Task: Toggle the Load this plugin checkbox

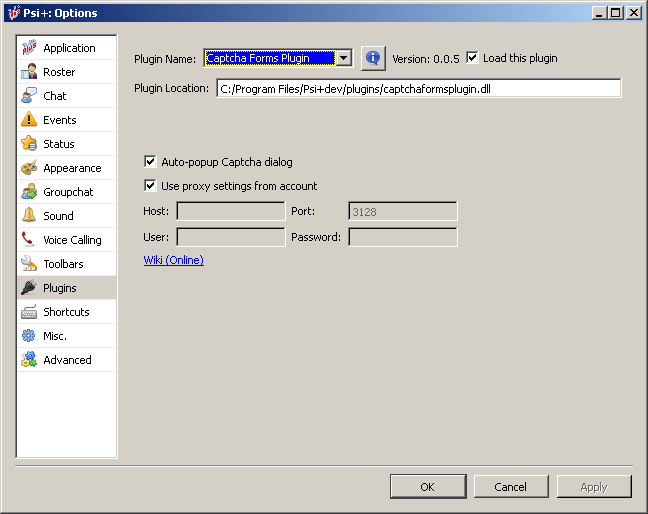Action: [473, 58]
